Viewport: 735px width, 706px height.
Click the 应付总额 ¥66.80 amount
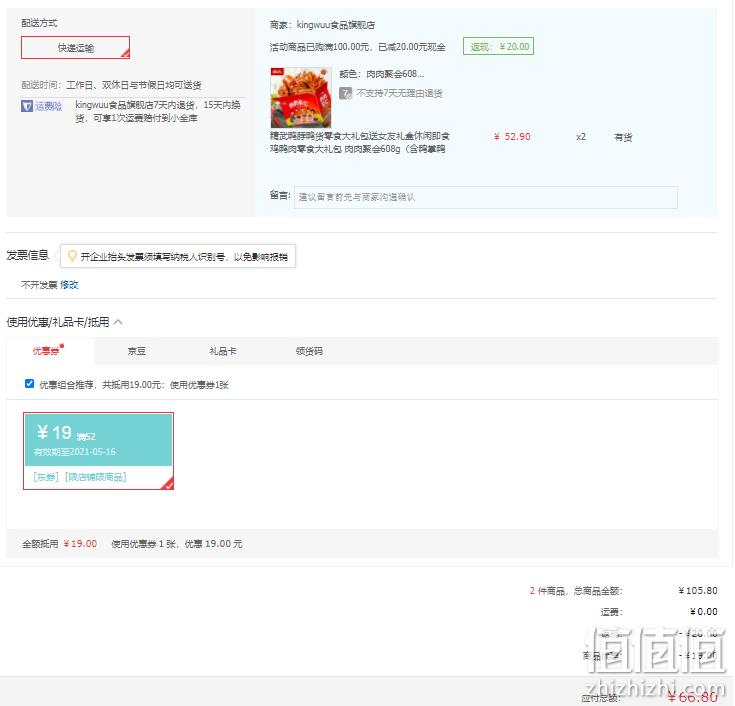pos(692,697)
